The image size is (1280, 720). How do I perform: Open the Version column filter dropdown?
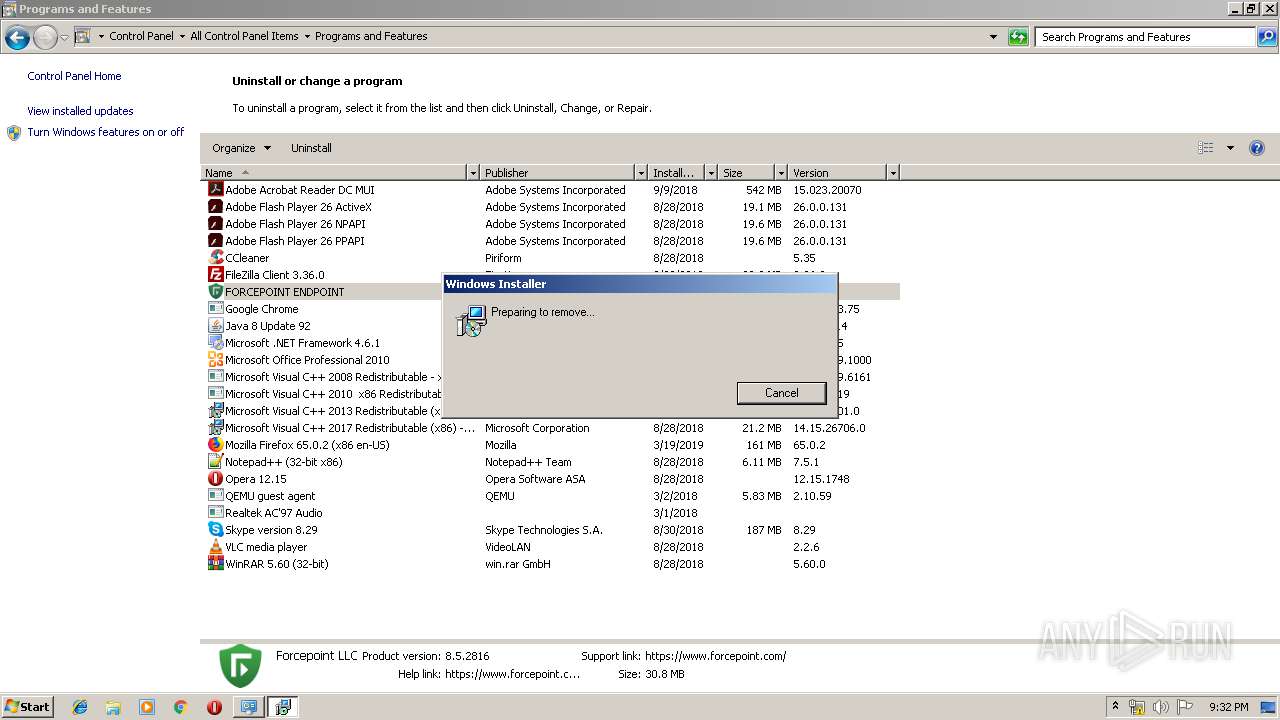click(x=893, y=173)
